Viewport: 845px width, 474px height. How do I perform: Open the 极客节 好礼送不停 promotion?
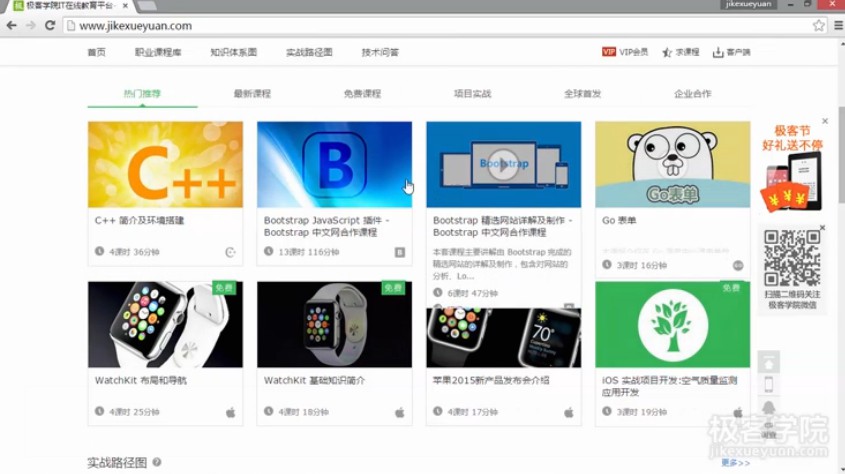click(x=792, y=167)
